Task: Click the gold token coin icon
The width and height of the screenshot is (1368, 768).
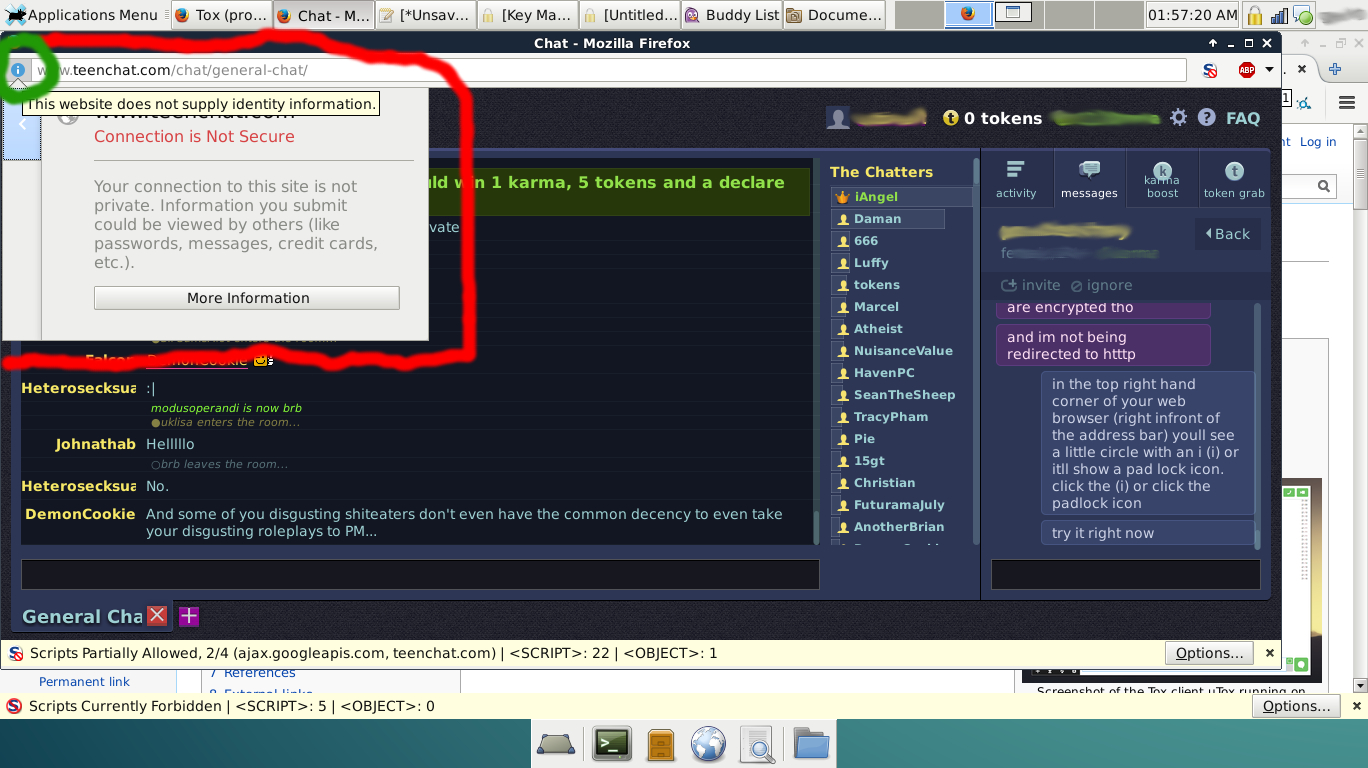Action: tap(951, 118)
